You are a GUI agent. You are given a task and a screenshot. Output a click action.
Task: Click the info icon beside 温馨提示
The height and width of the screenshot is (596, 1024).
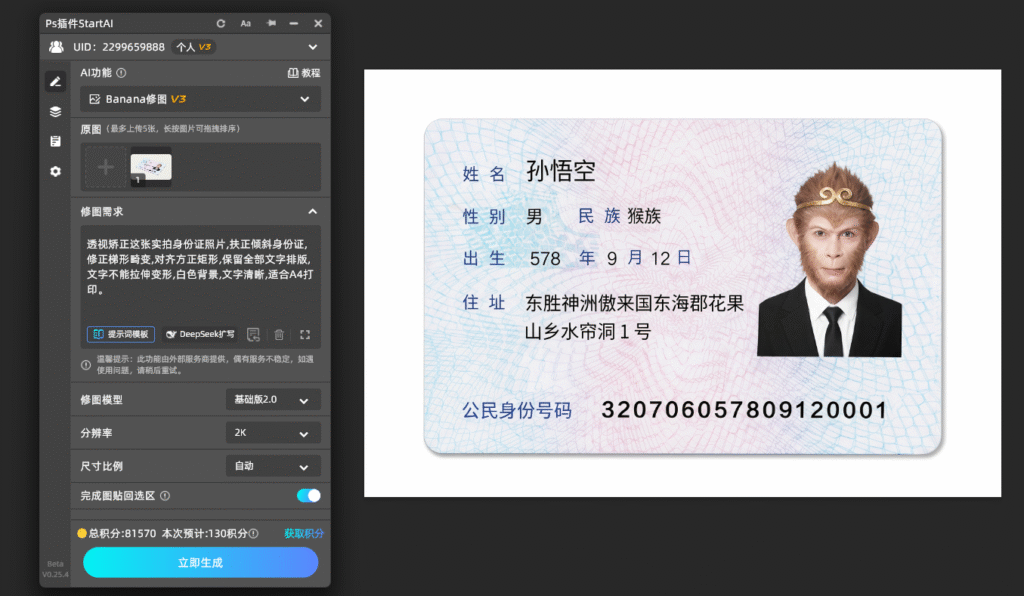click(x=86, y=365)
